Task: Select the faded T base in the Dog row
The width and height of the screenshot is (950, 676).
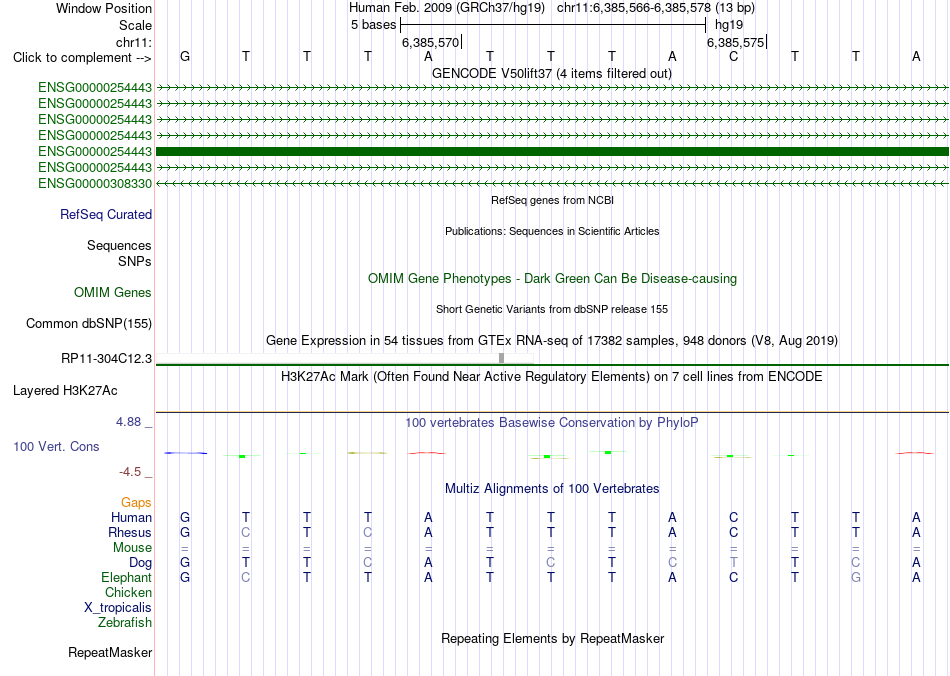Action: point(734,563)
